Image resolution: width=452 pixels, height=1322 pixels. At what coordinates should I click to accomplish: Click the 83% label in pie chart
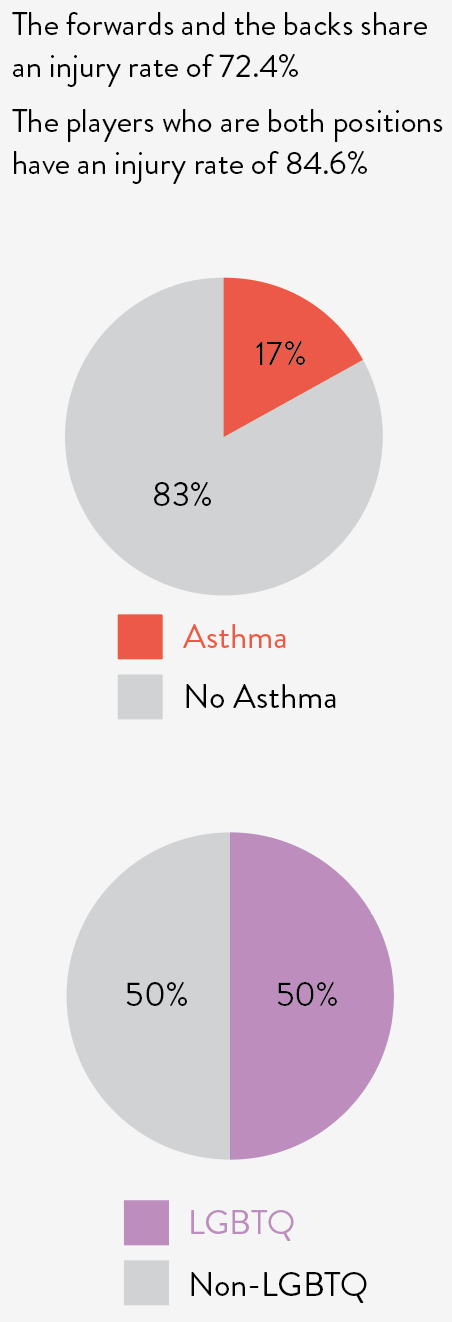tap(182, 494)
